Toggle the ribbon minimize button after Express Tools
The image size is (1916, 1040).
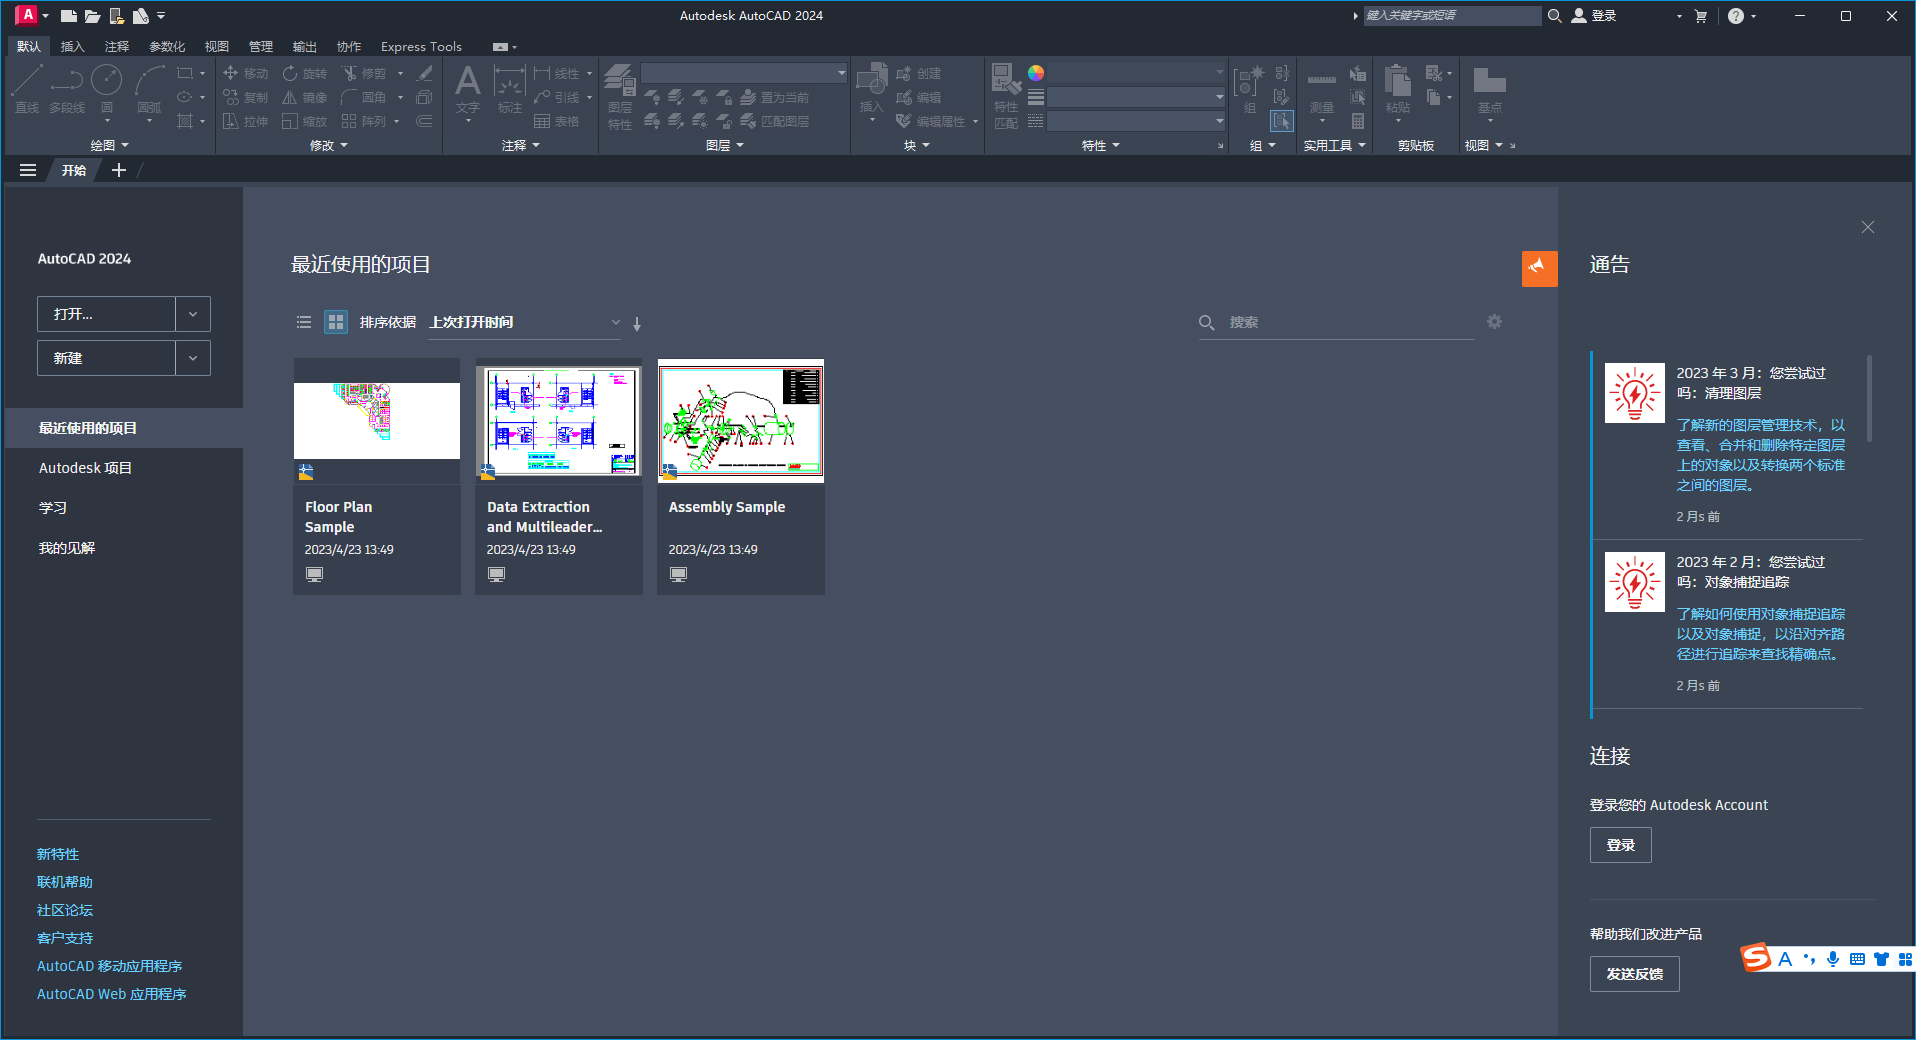(501, 47)
